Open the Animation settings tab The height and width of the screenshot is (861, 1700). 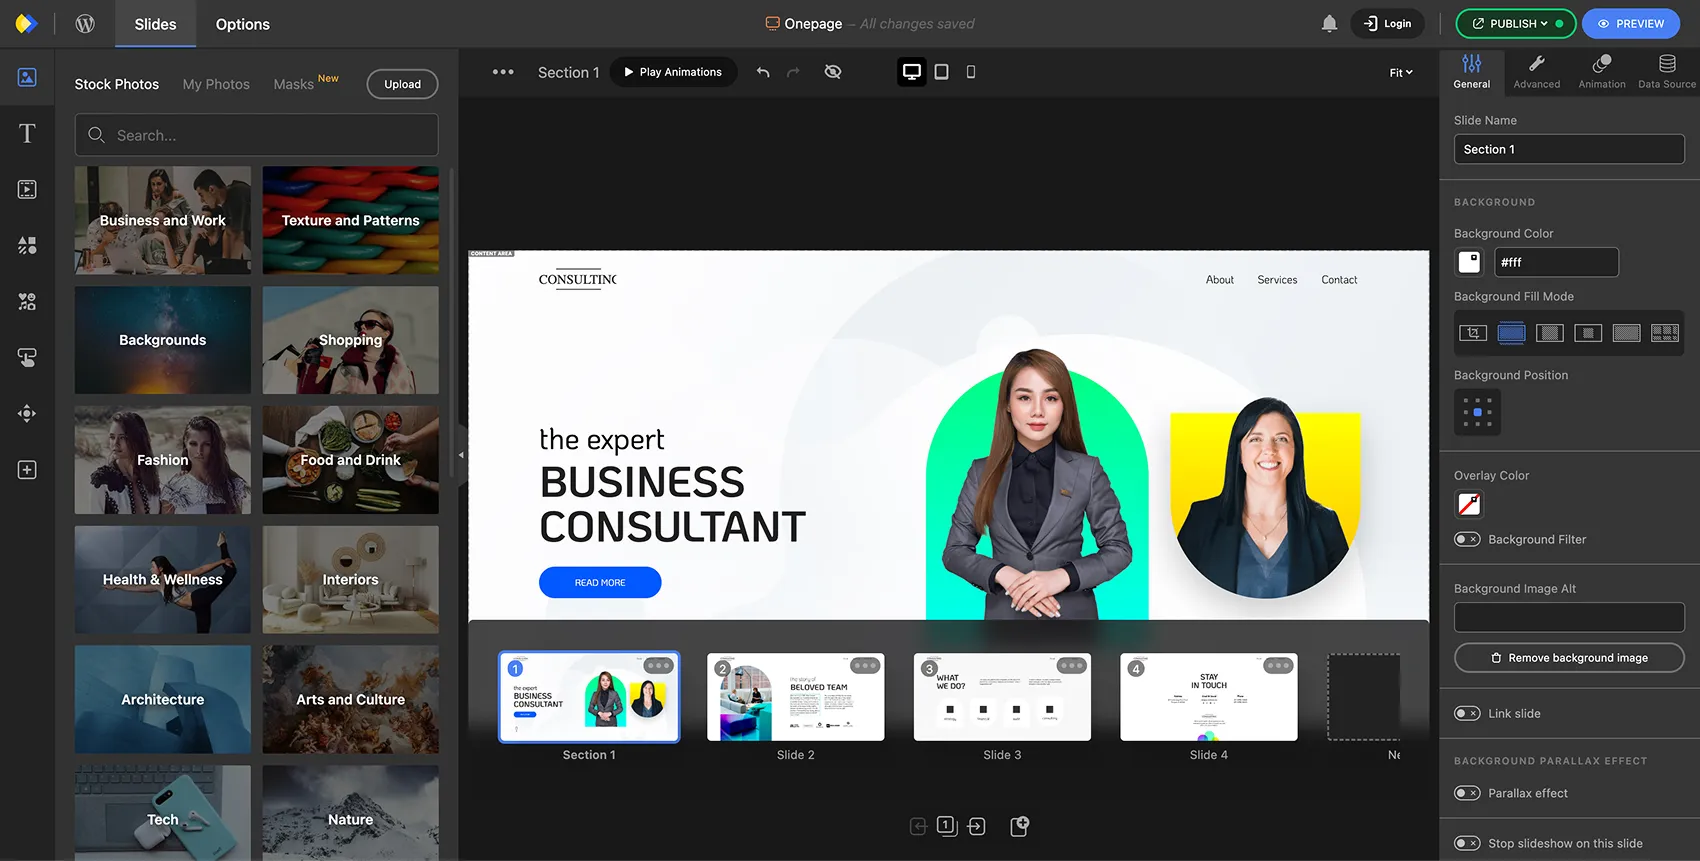pos(1602,72)
